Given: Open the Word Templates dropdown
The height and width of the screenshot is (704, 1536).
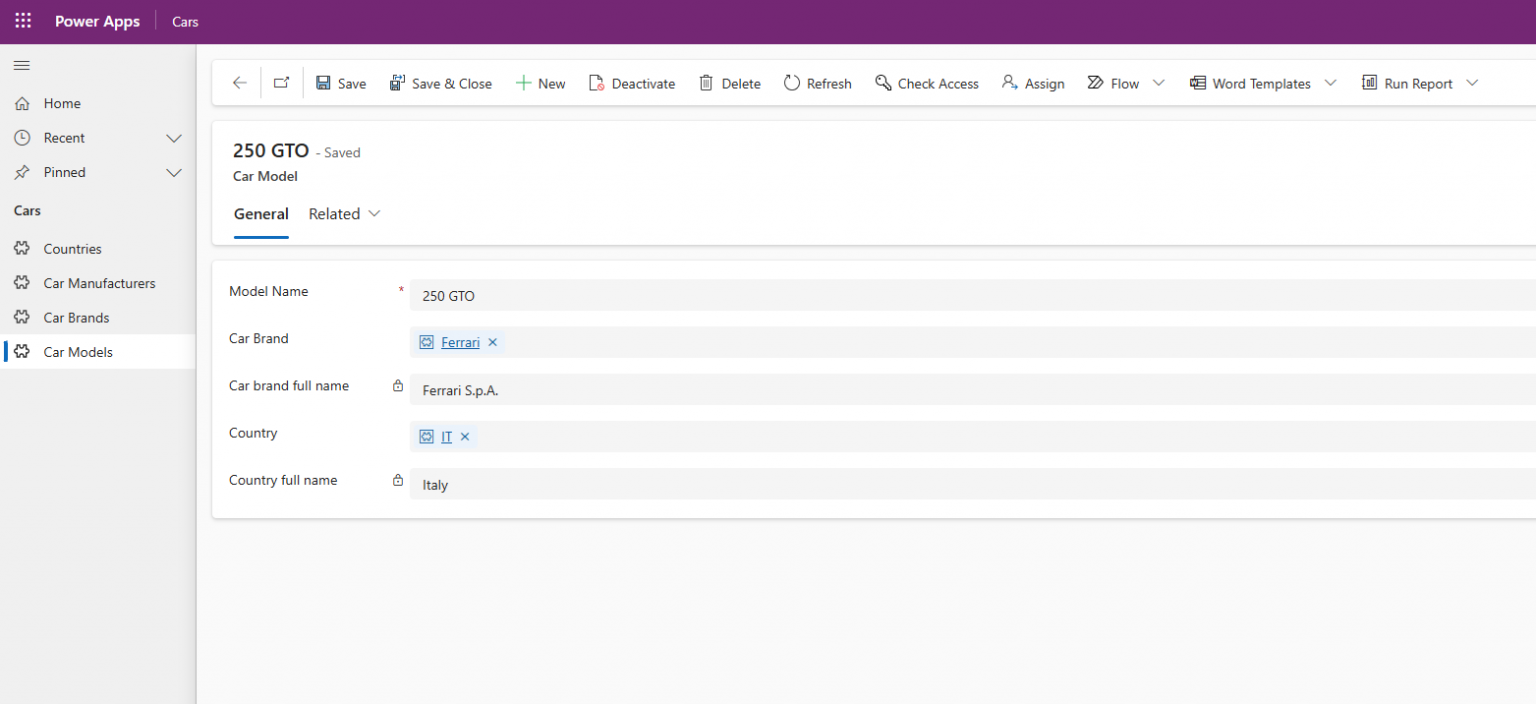Looking at the screenshot, I should coord(1330,83).
